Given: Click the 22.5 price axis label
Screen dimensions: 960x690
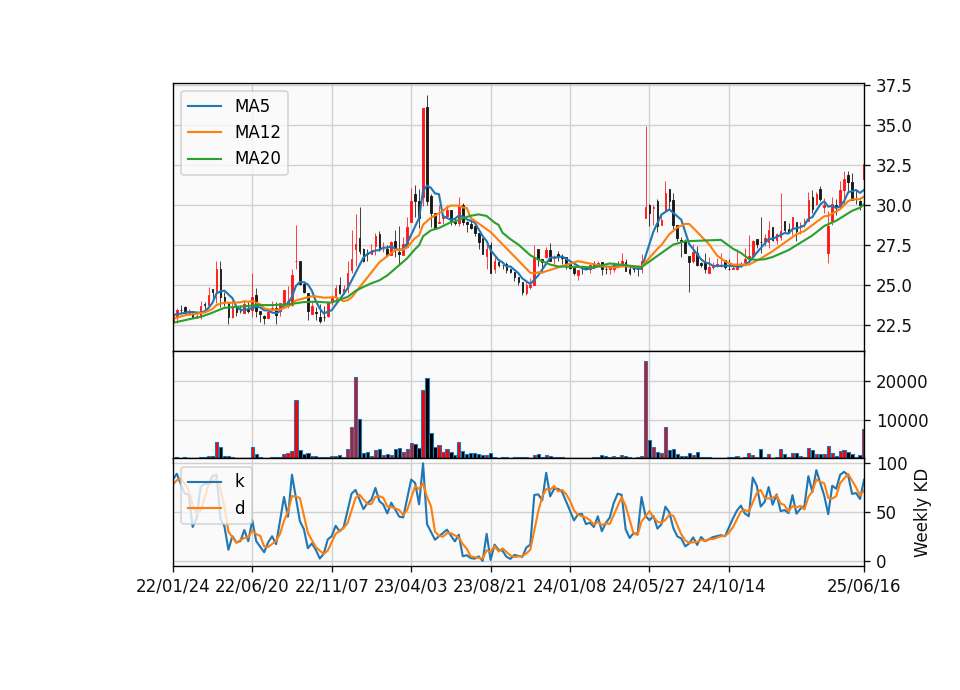Looking at the screenshot, I should [x=893, y=326].
